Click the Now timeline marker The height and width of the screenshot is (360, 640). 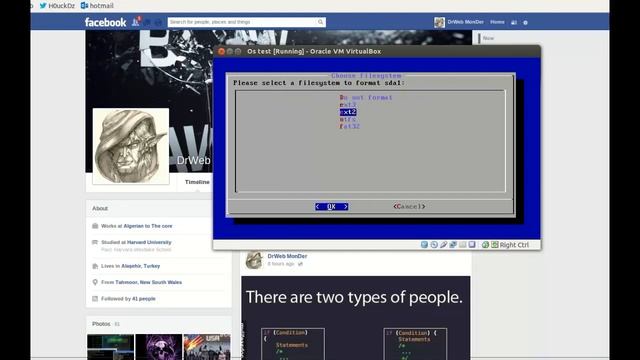pos(488,38)
